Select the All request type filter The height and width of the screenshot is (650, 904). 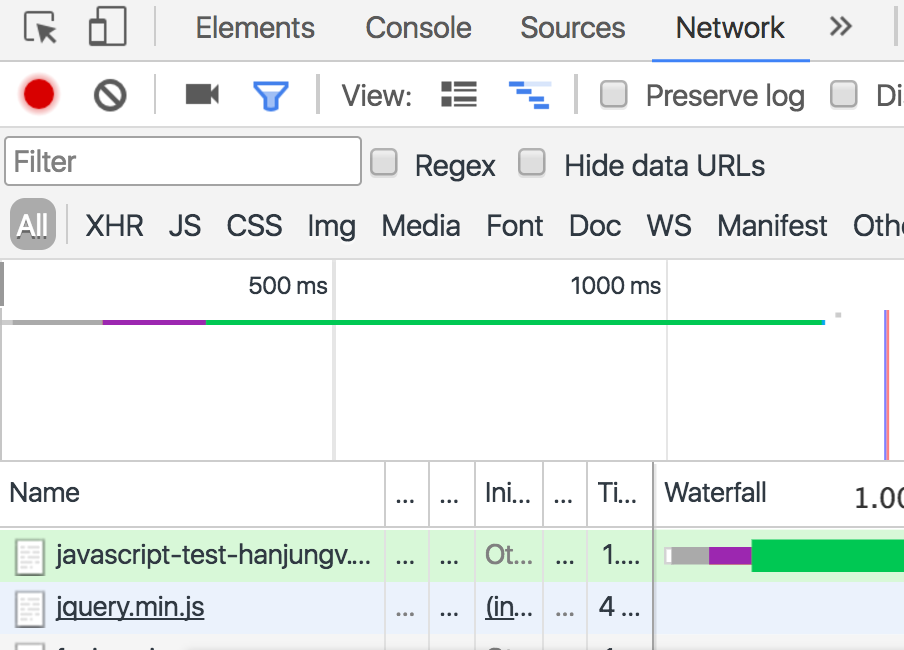33,224
